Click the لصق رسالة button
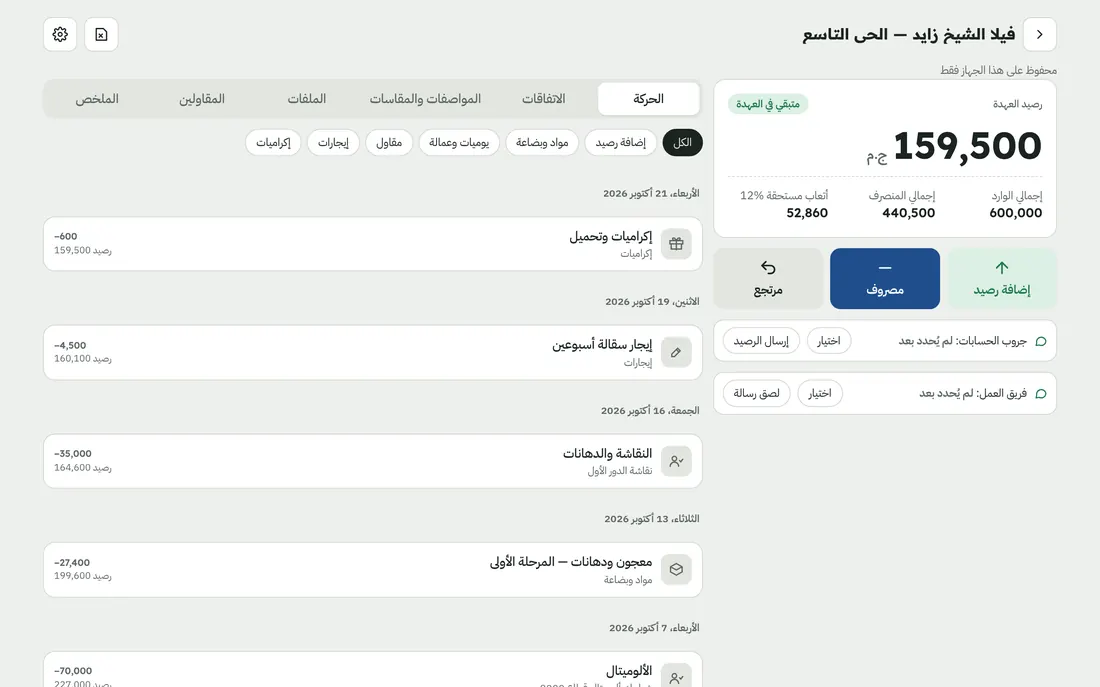 (756, 394)
